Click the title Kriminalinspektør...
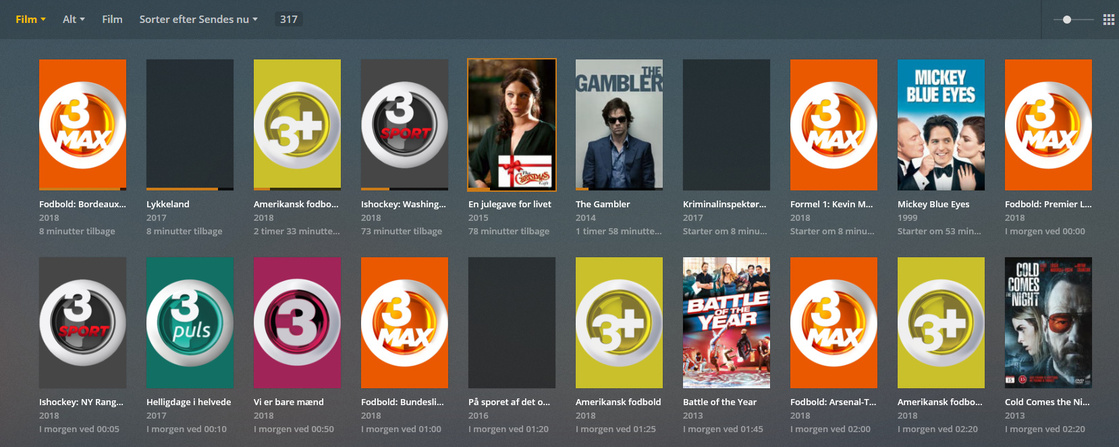The width and height of the screenshot is (1119, 447). pyautogui.click(x=725, y=204)
